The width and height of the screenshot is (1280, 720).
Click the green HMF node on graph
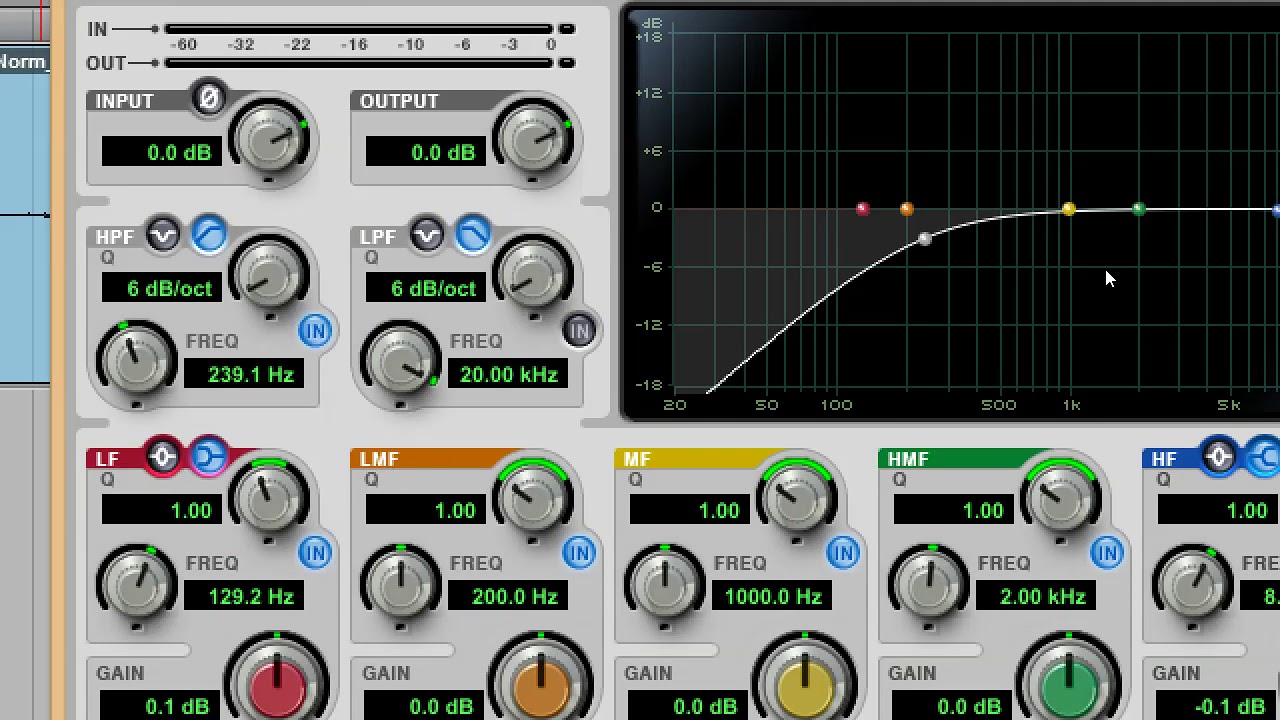(x=1138, y=209)
